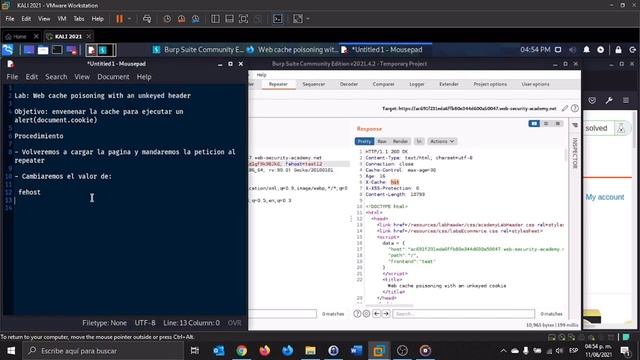This screenshot has width=640, height=360.
Task: Go to previous search match arrow
Action: coord(377,313)
